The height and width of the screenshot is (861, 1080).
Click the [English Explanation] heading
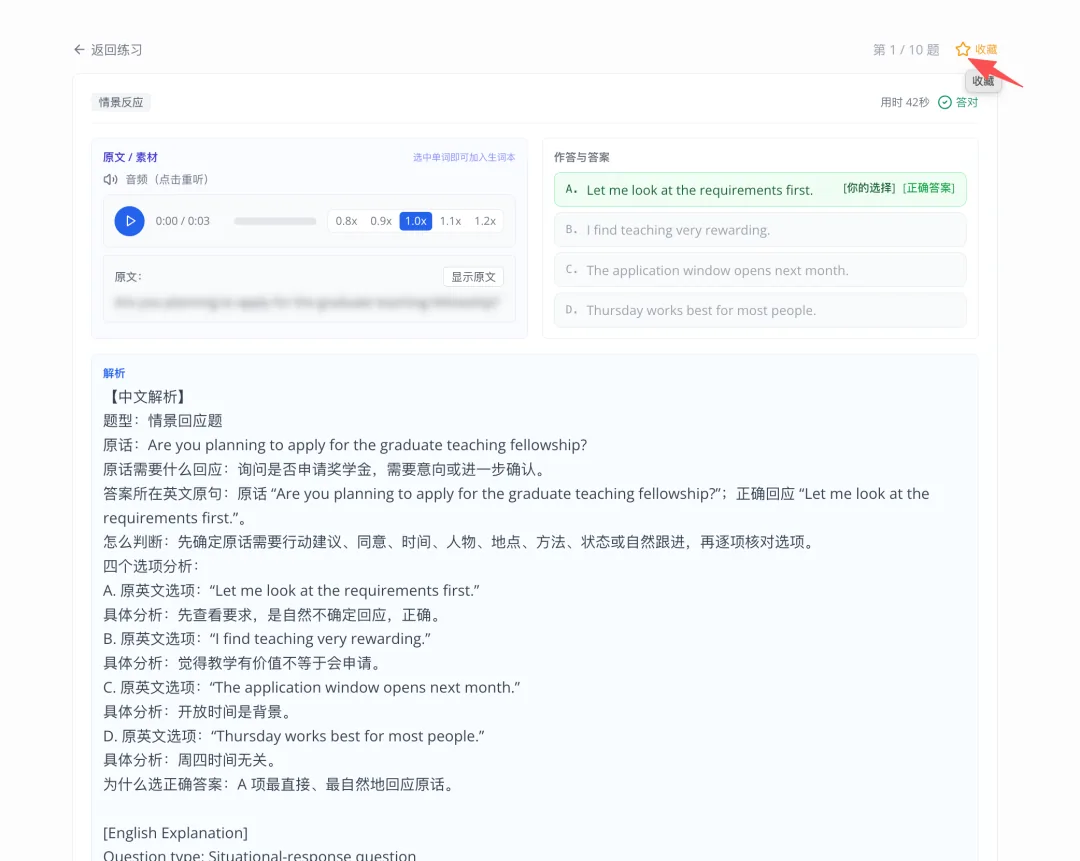click(176, 833)
